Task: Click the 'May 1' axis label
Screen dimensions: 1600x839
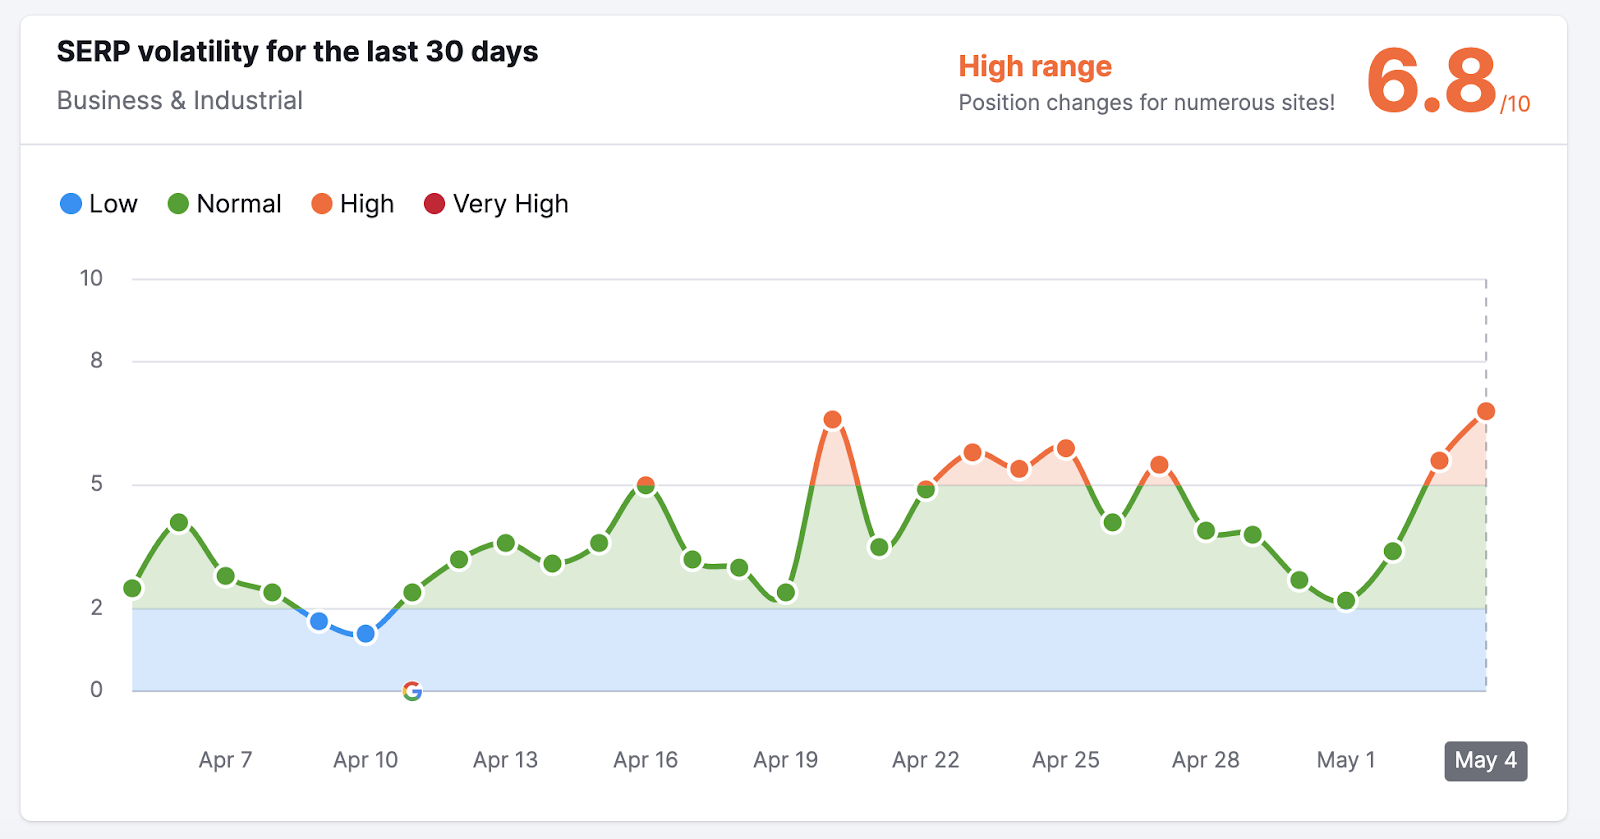Action: (x=1346, y=760)
